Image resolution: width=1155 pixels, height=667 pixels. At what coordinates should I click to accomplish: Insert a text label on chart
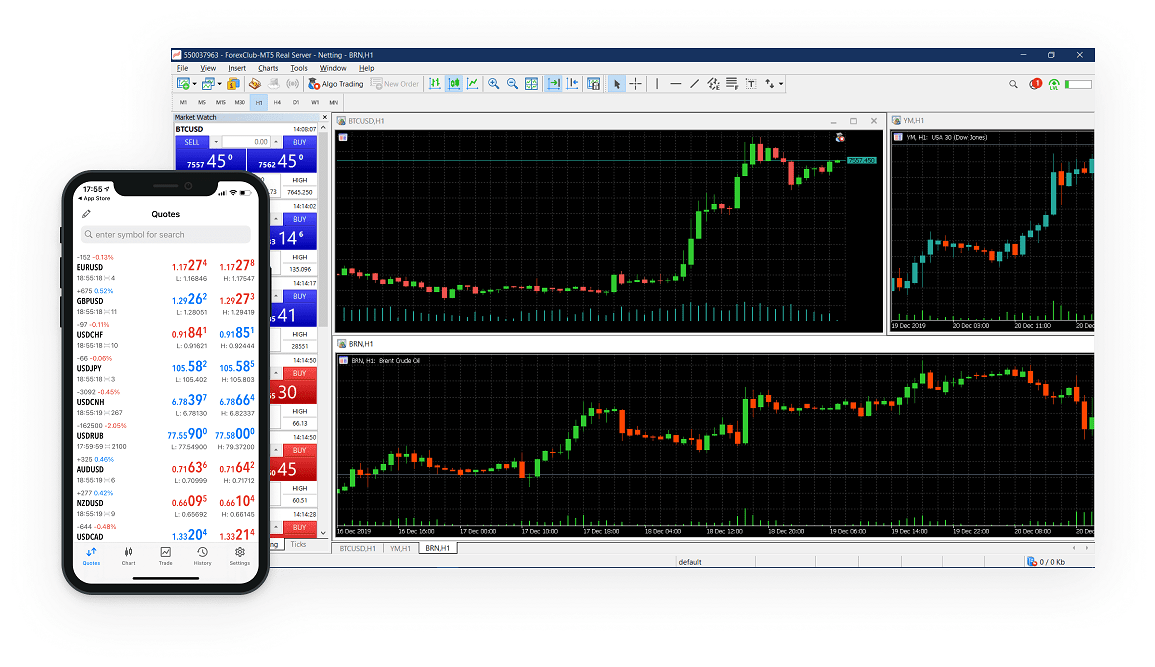tap(752, 83)
